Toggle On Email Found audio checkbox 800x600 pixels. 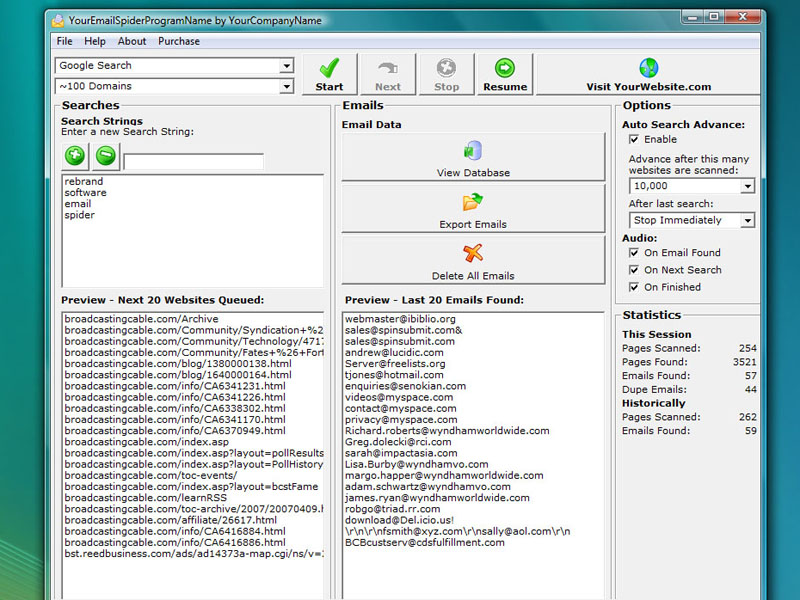[x=634, y=253]
